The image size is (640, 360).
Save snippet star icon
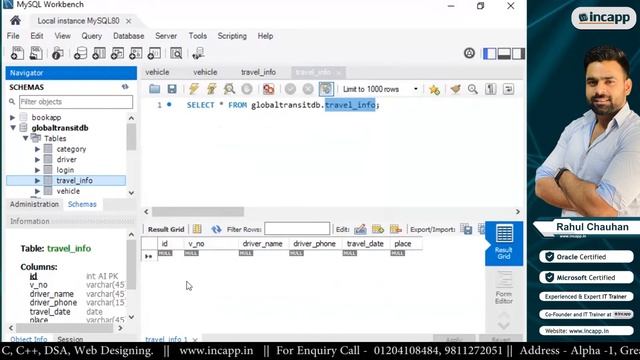(434, 89)
